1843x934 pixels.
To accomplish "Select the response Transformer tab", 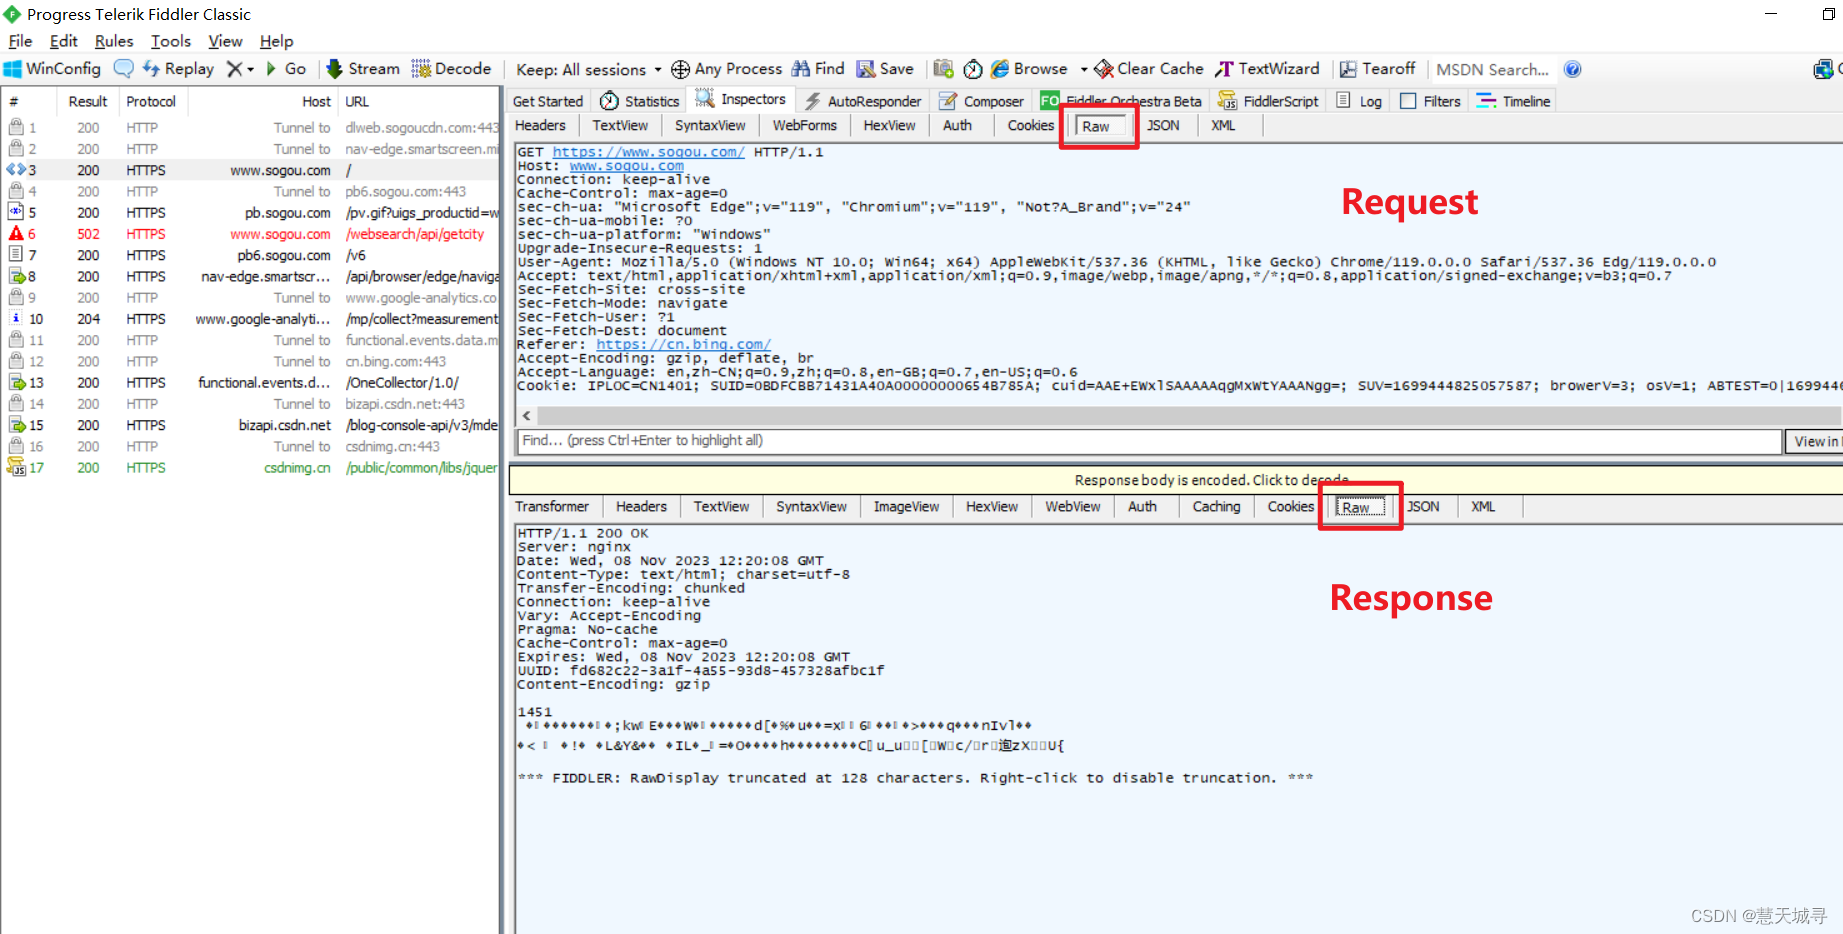I will pyautogui.click(x=552, y=506).
